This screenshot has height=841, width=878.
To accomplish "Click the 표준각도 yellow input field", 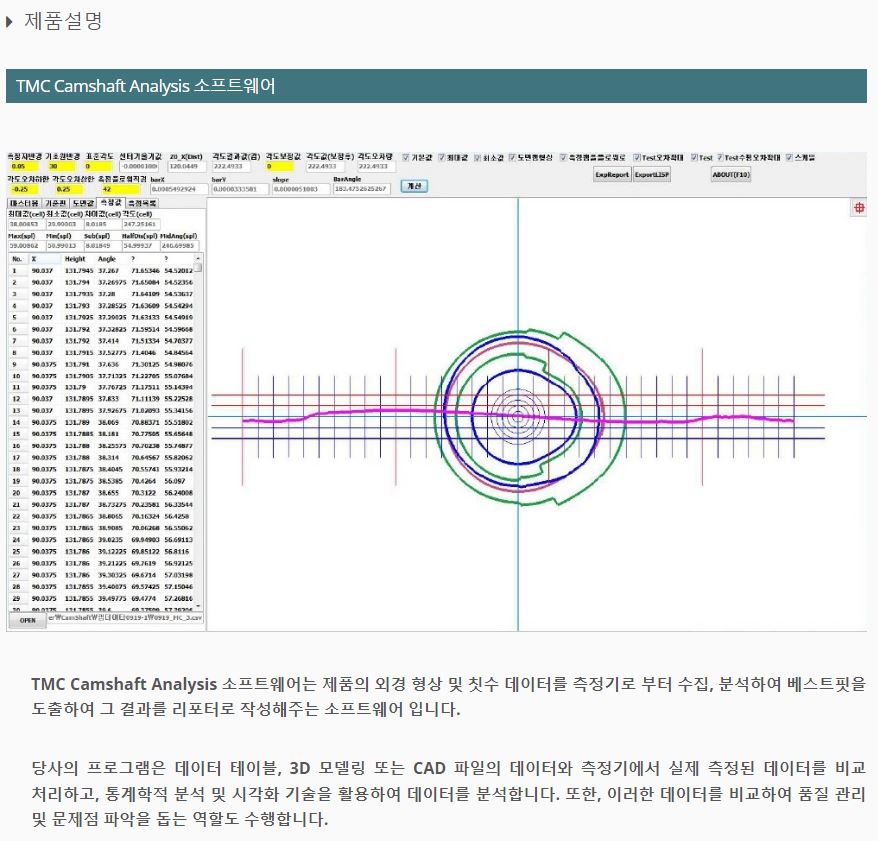I will (98, 166).
